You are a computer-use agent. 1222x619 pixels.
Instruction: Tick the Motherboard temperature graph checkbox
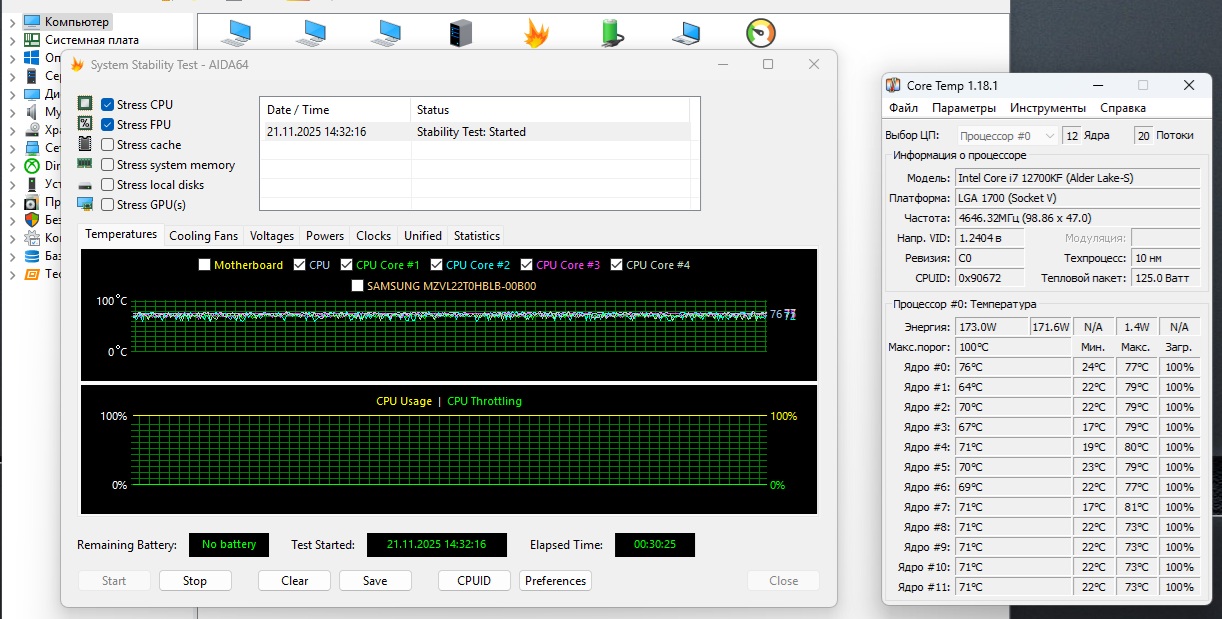click(x=205, y=265)
